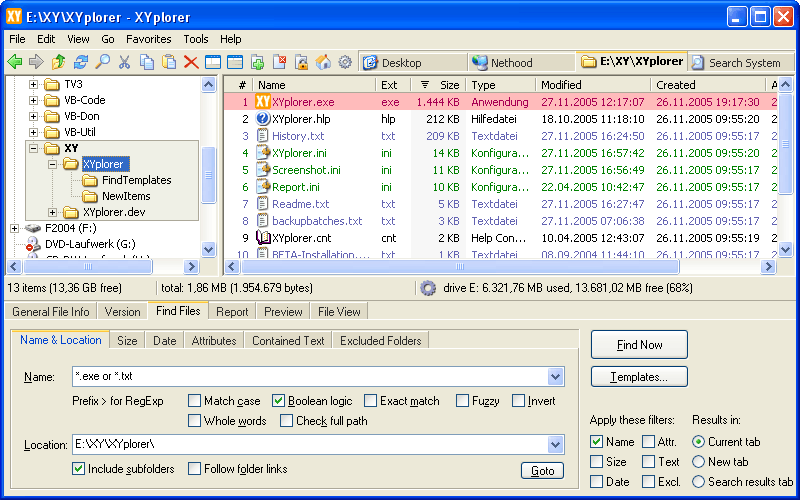Select F2004 (F:) drive icon
Image resolution: width=800 pixels, height=500 pixels.
pos(33,228)
